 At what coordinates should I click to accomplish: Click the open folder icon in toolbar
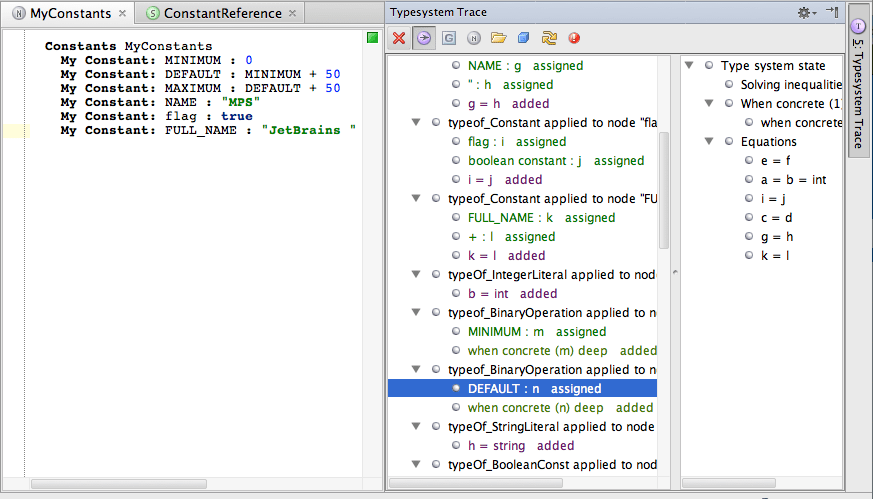[498, 39]
